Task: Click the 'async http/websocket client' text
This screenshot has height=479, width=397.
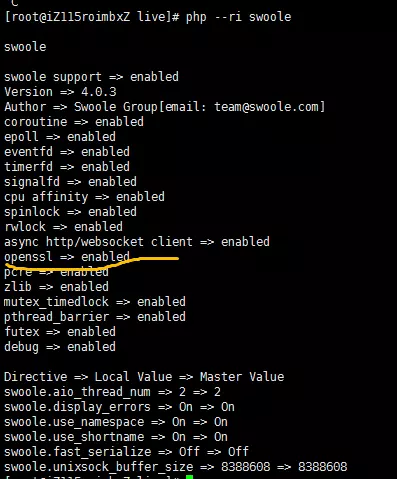Action: click(x=98, y=242)
